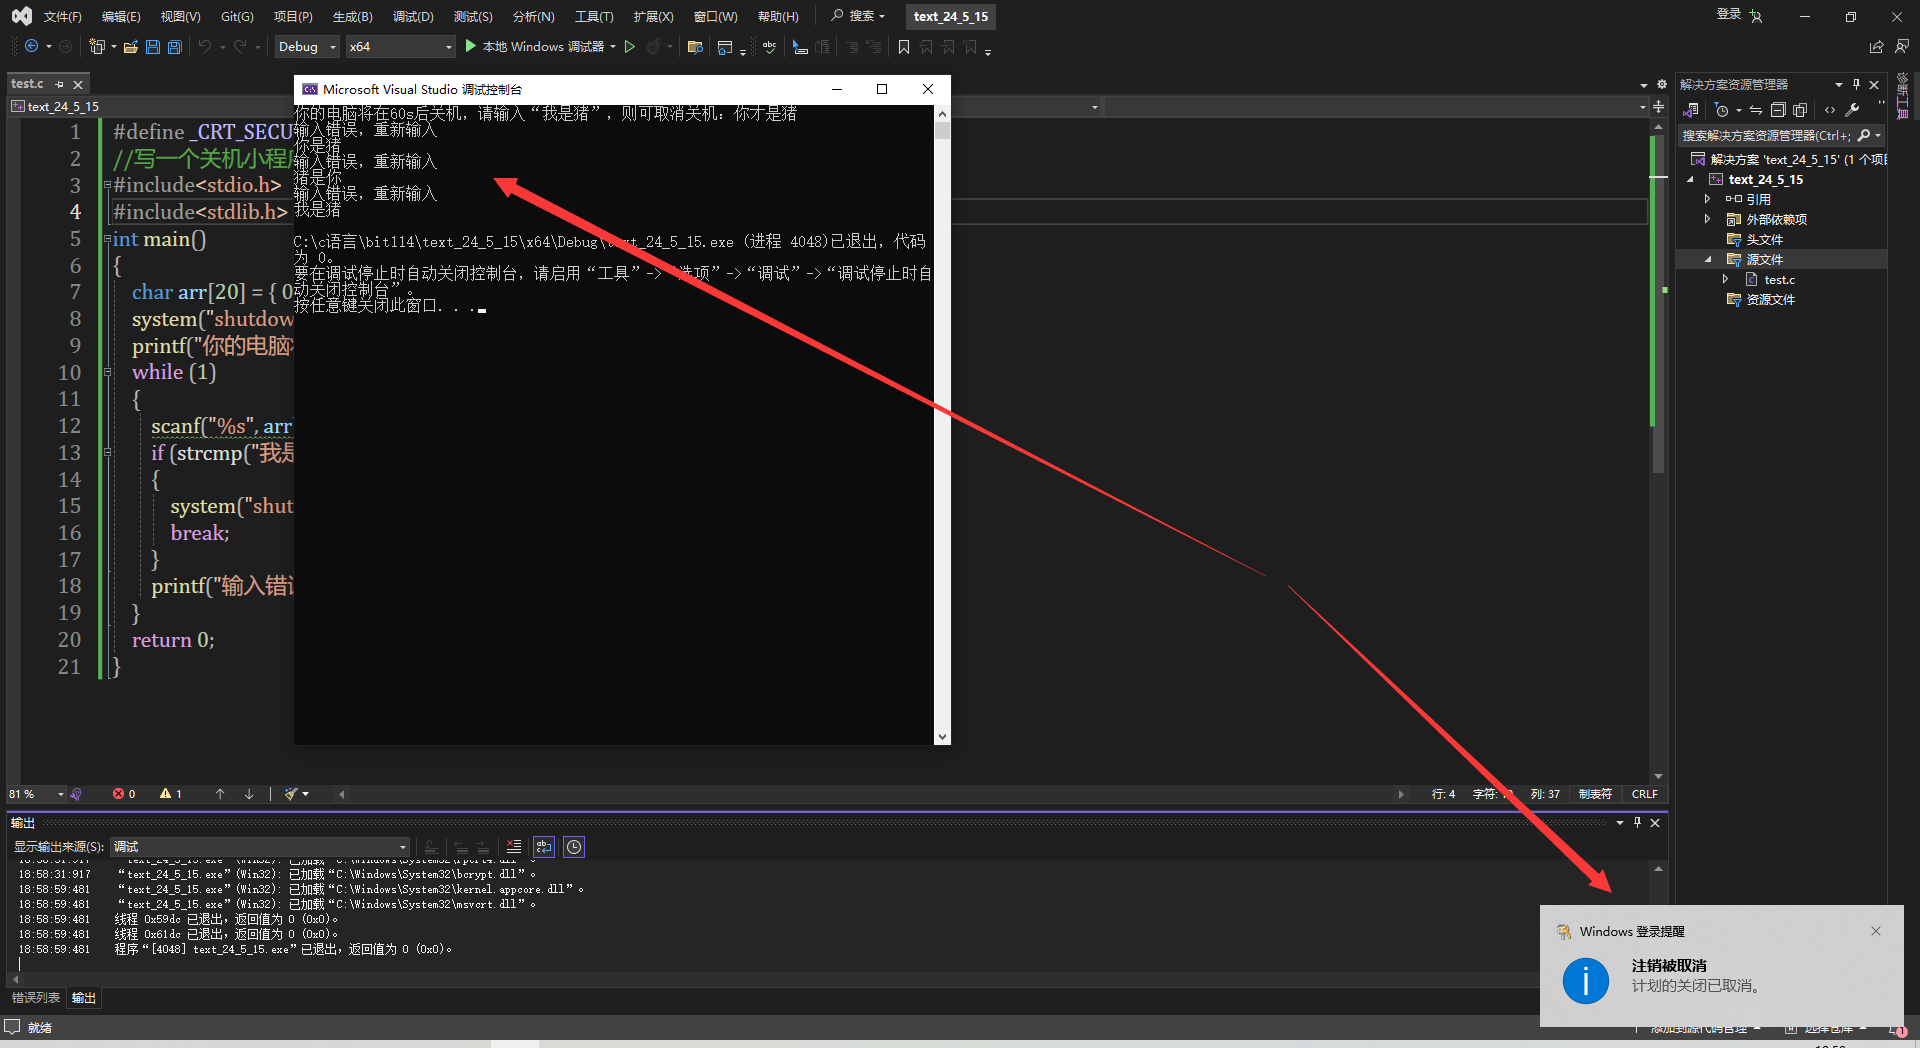
Task: Click the 搜索 search box in title bar
Action: point(858,16)
